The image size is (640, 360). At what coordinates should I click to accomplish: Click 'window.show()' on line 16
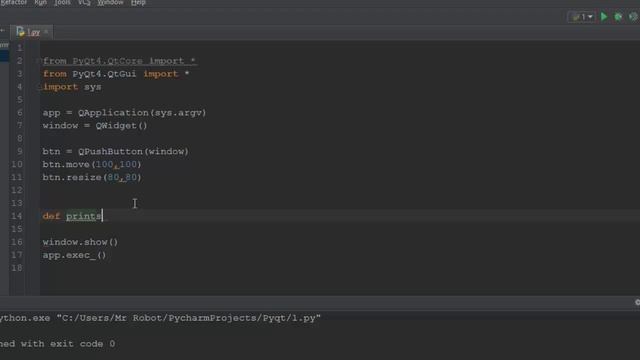[80, 242]
